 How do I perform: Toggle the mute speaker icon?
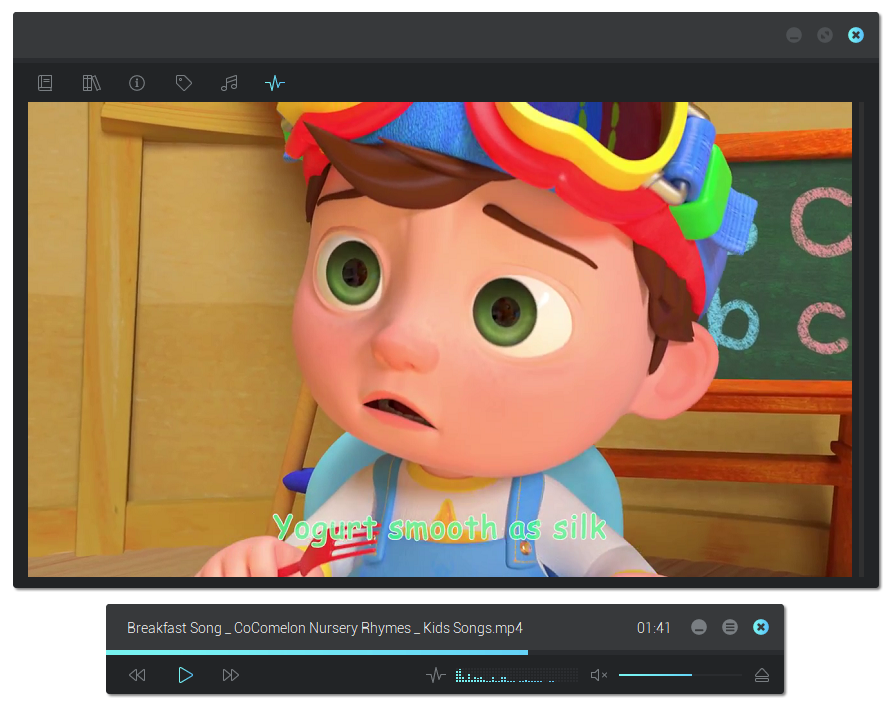(x=598, y=676)
